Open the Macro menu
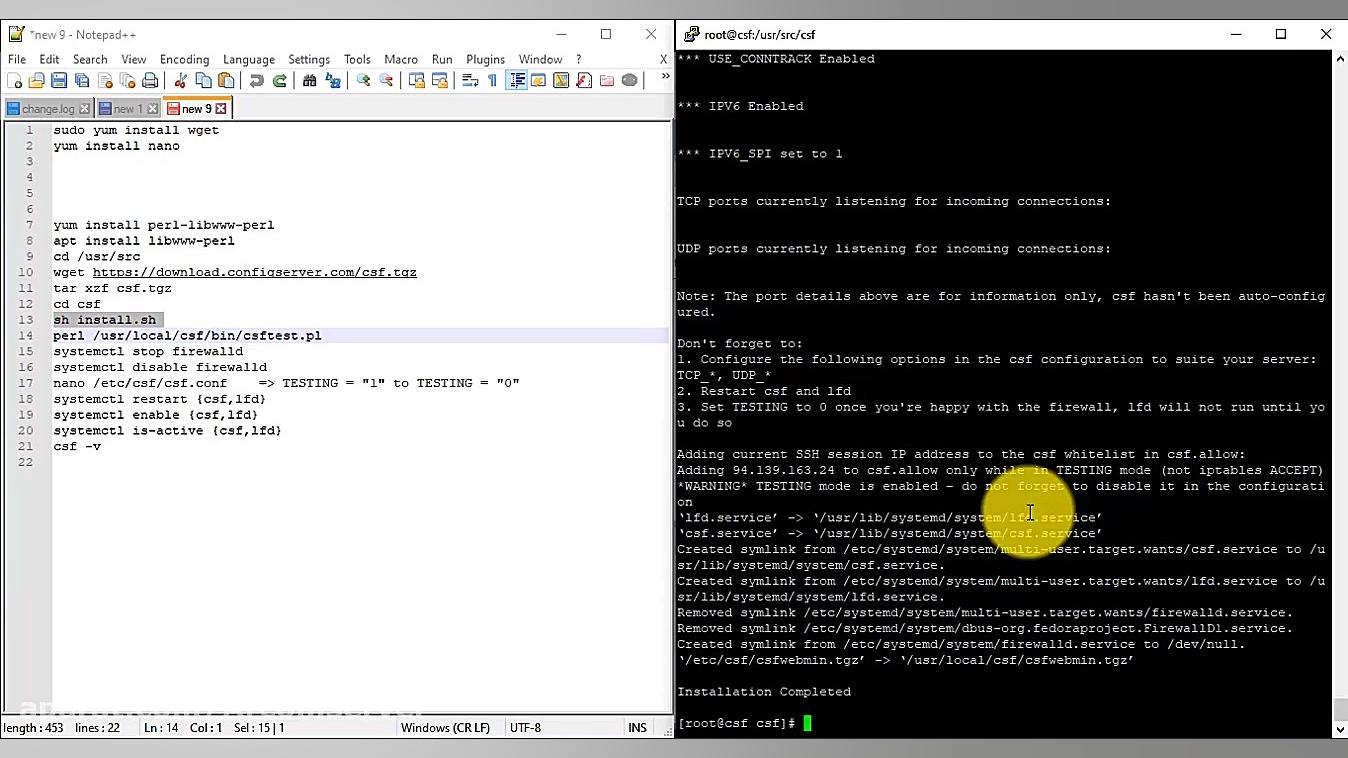 [x=401, y=60]
